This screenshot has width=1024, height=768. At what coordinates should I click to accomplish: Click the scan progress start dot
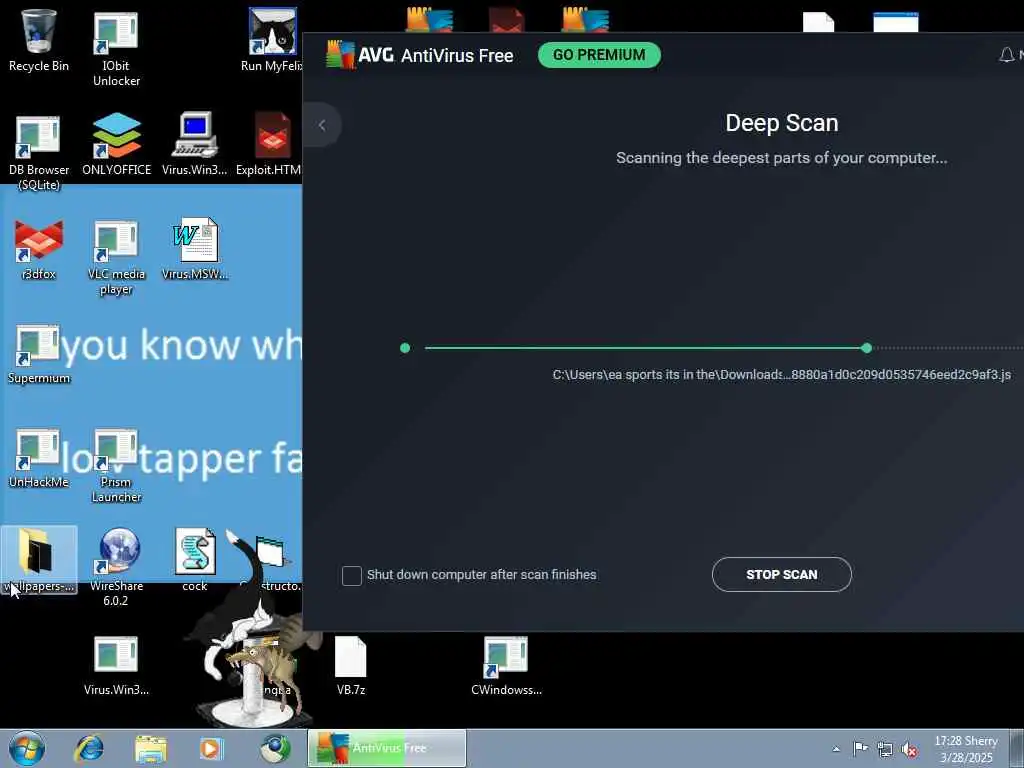(405, 348)
